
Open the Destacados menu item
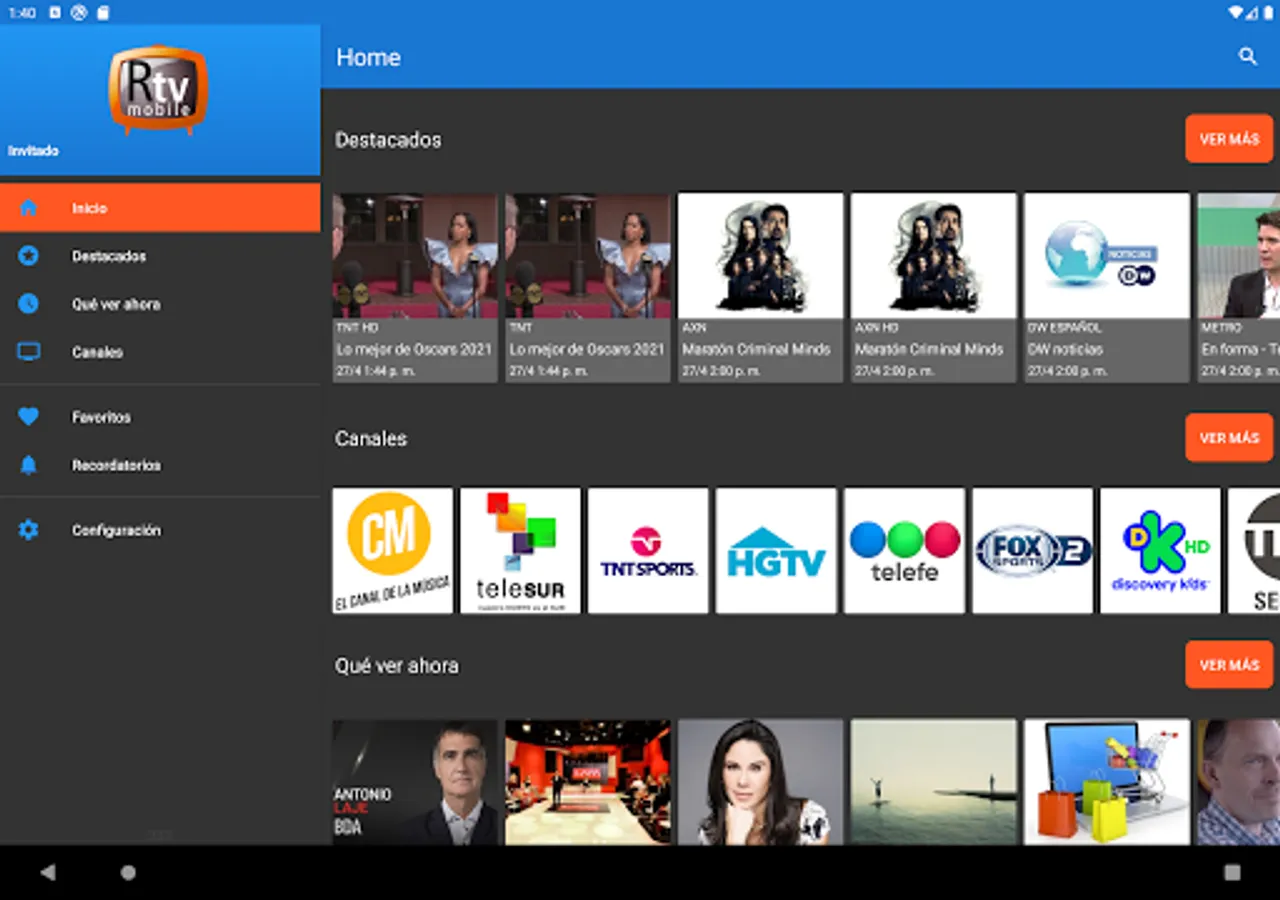click(x=160, y=256)
